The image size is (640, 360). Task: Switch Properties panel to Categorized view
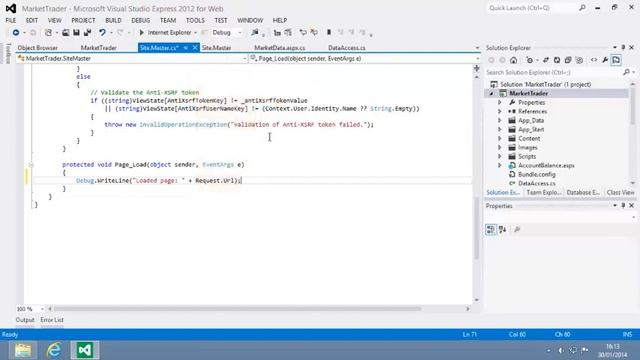pos(491,229)
